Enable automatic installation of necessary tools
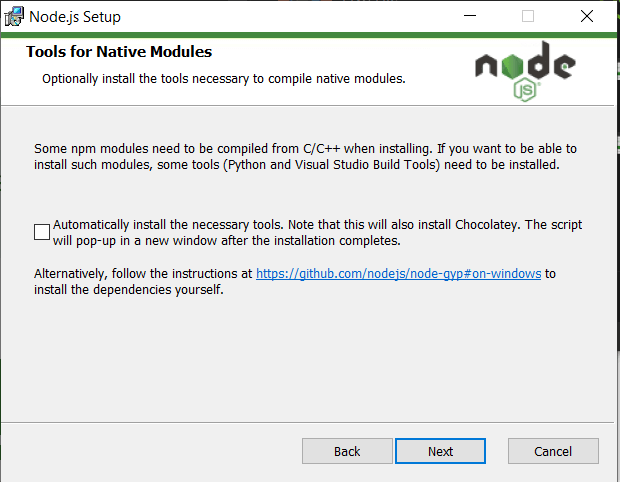Image resolution: width=620 pixels, height=482 pixels. 42,232
